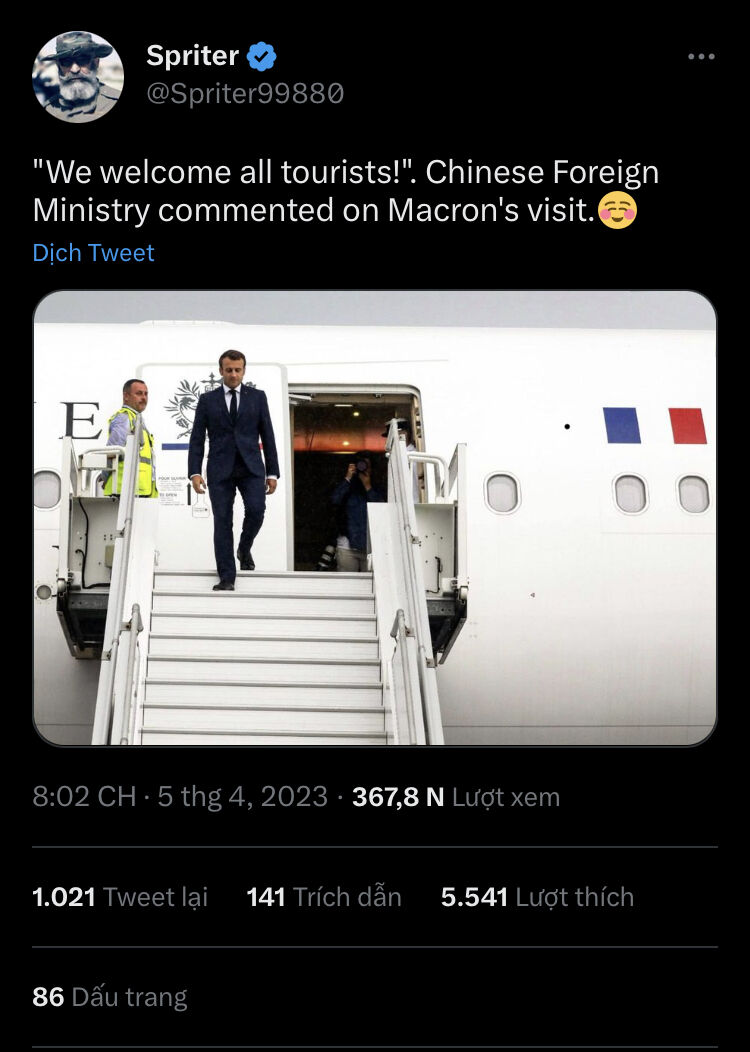The image size is (750, 1052).
Task: View the 5.541 Lượt thích list
Action: (x=537, y=897)
